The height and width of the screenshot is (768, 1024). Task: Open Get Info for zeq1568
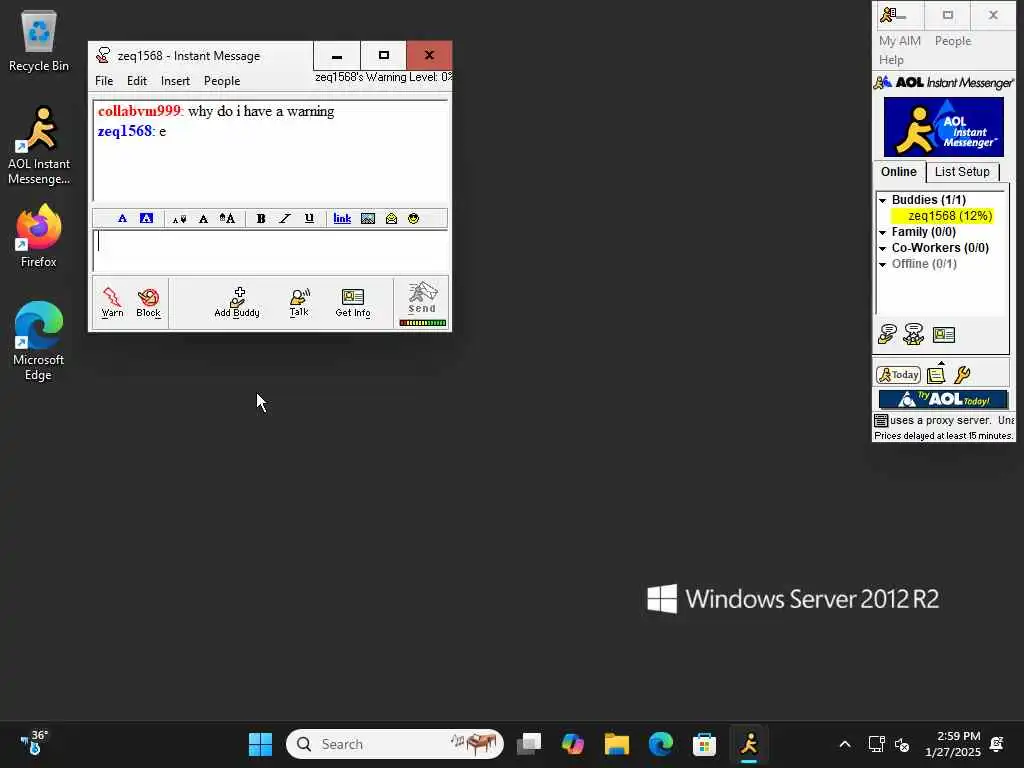click(x=353, y=303)
